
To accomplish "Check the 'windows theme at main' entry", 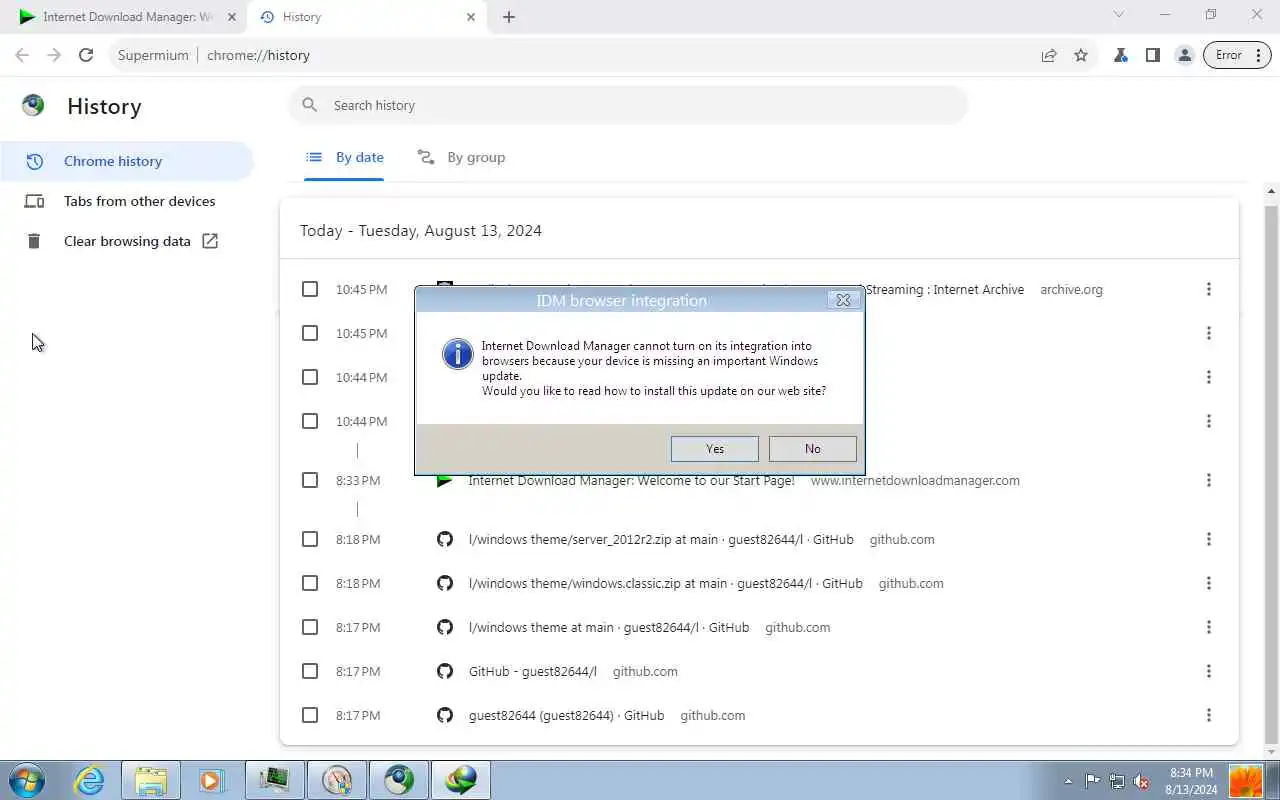I will click(x=310, y=627).
